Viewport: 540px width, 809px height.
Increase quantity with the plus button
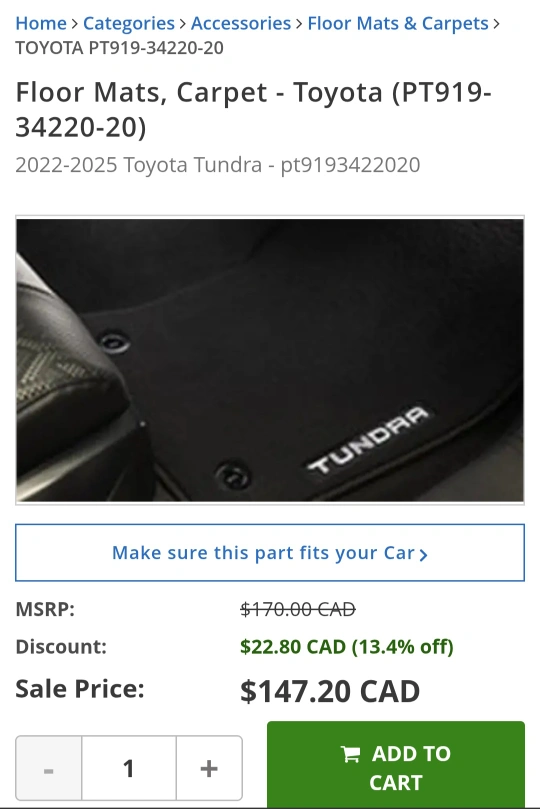pos(209,768)
